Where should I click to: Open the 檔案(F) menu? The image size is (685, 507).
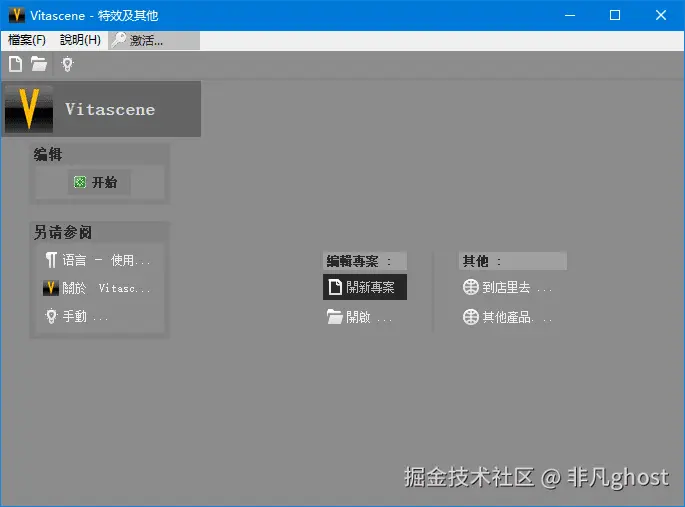coord(27,40)
